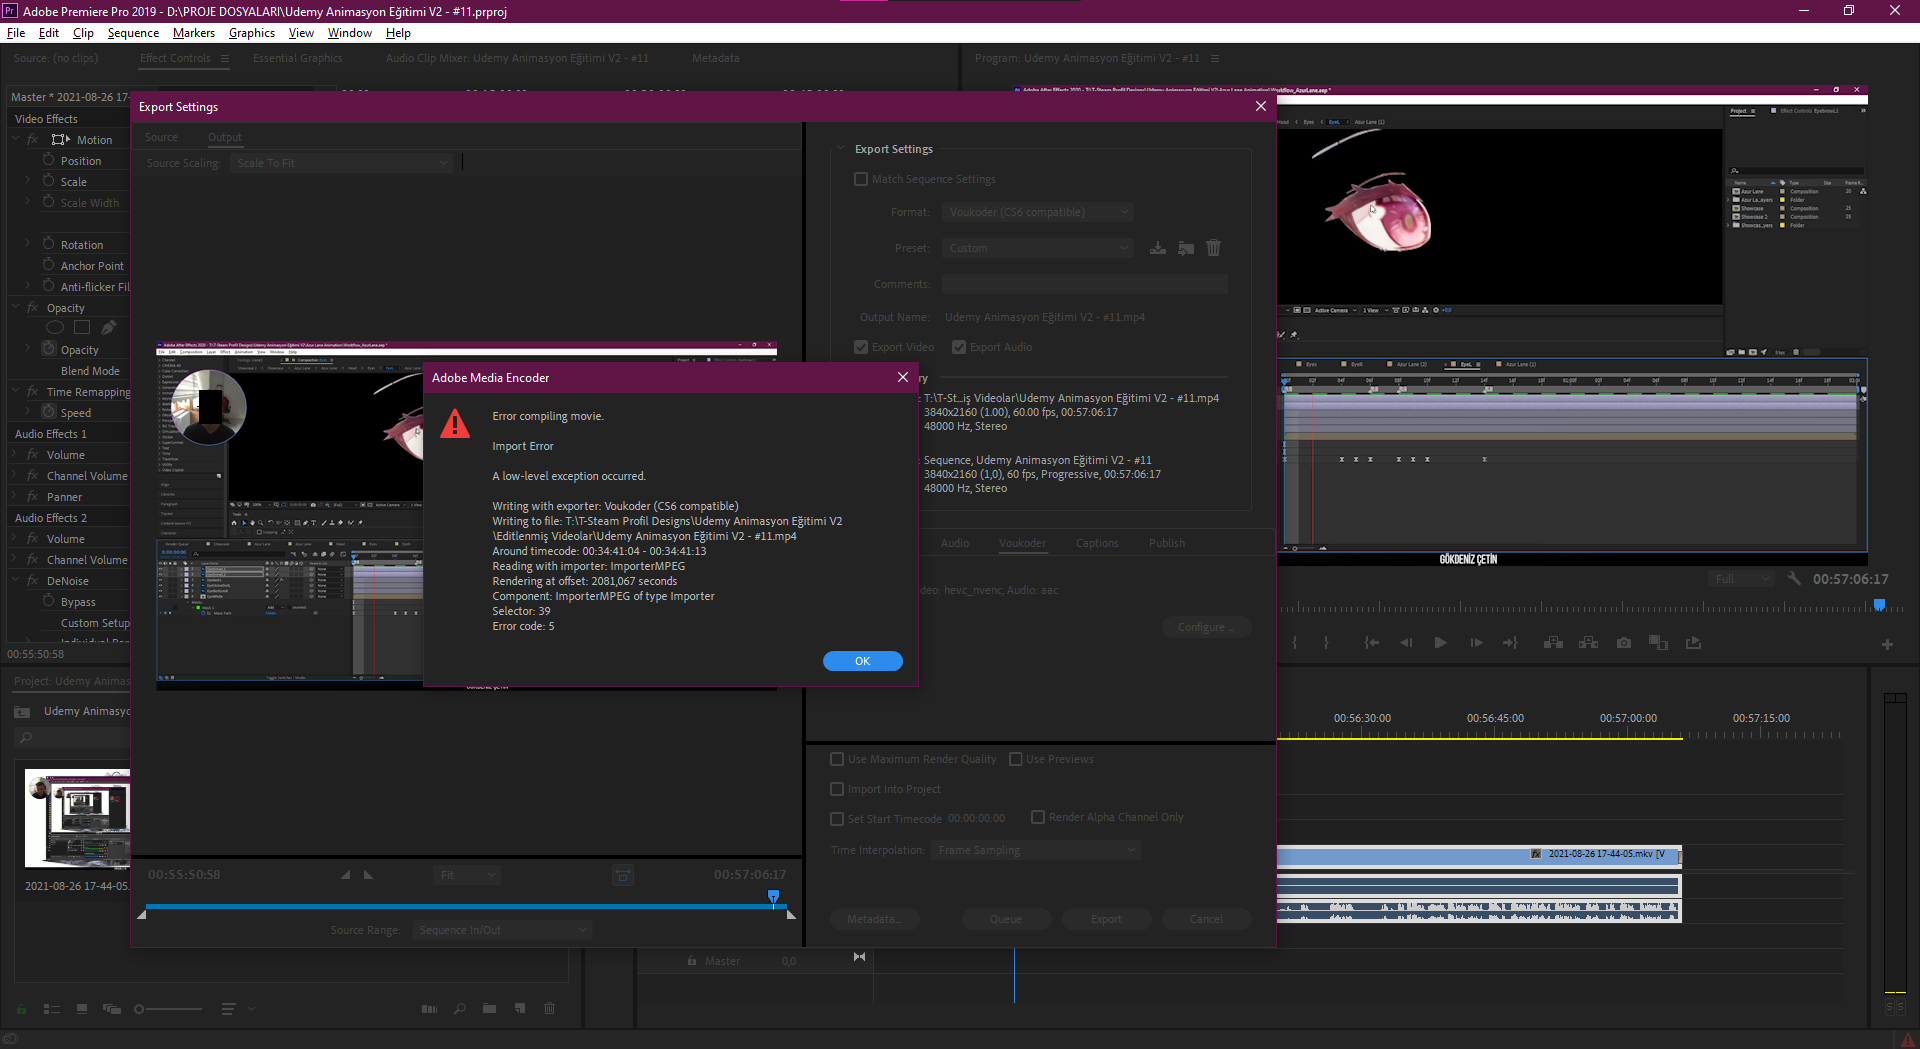Viewport: 1920px width, 1049px height.
Task: Click the Save Preset icon
Action: (1157, 248)
